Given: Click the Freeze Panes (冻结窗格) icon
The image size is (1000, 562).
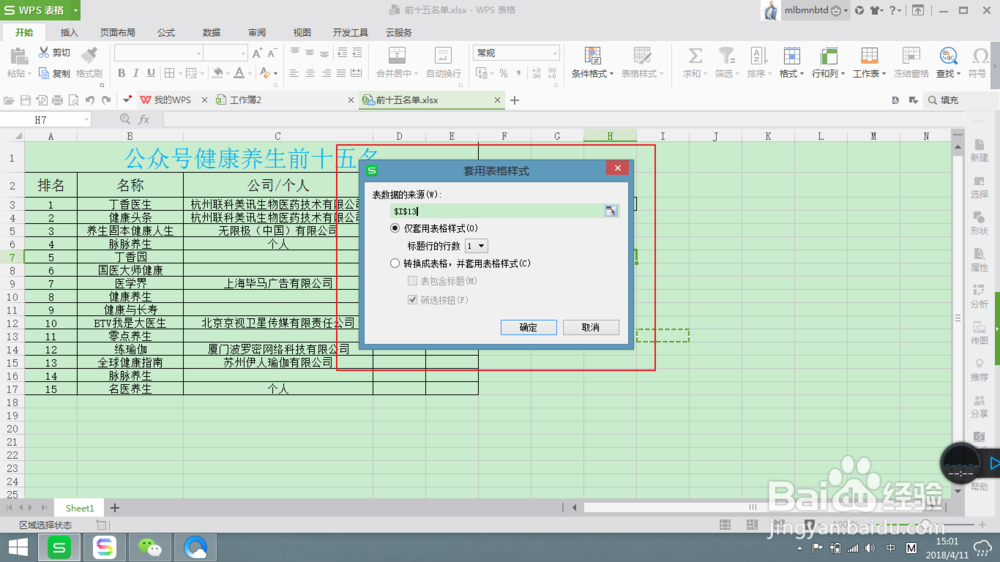Looking at the screenshot, I should pos(911,55).
